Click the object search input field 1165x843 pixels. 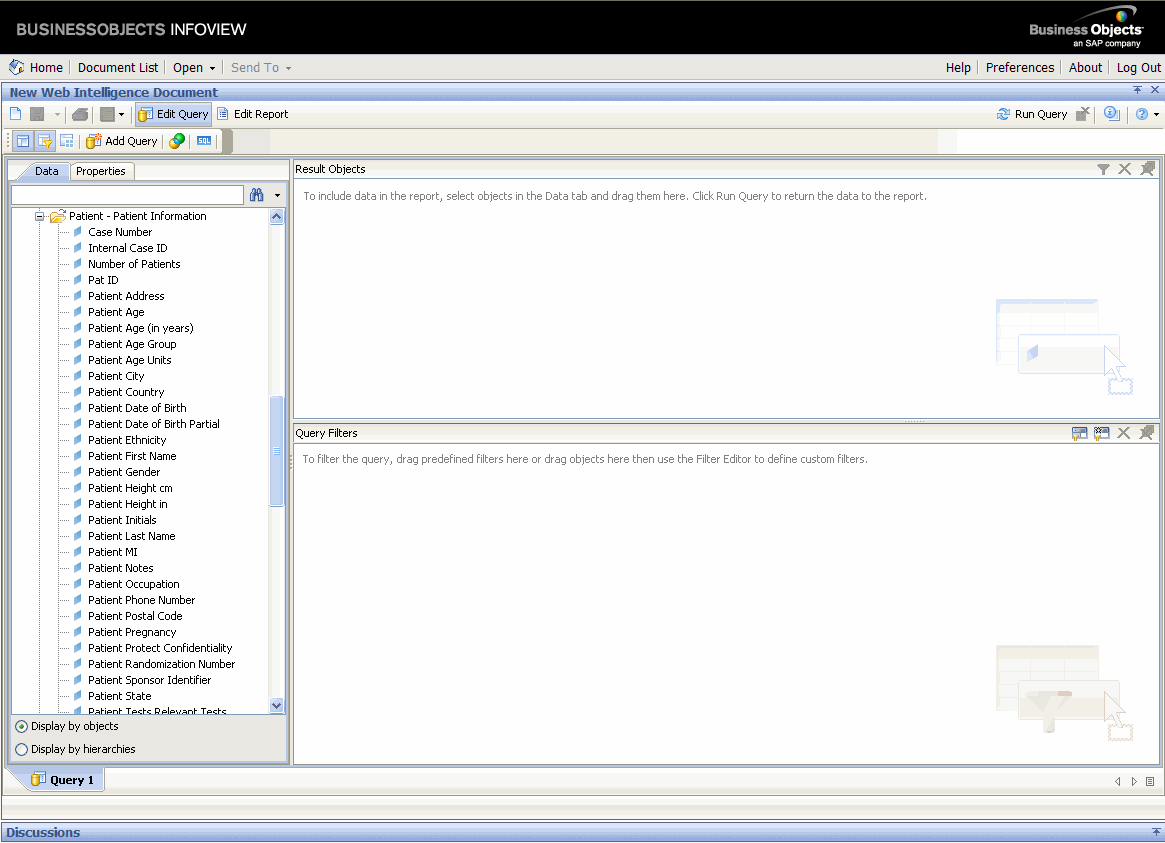[x=127, y=195]
